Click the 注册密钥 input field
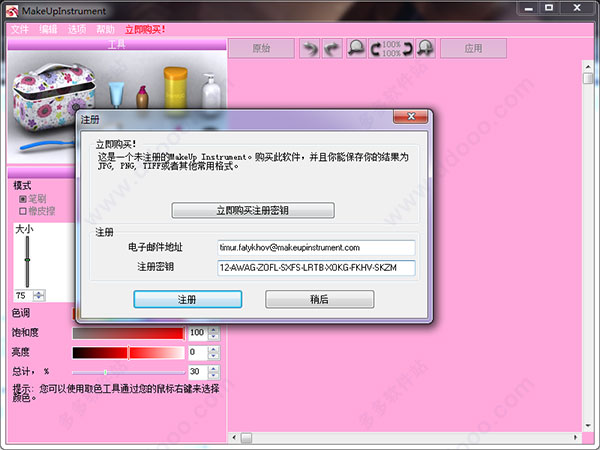The height and width of the screenshot is (450, 600). click(x=316, y=268)
